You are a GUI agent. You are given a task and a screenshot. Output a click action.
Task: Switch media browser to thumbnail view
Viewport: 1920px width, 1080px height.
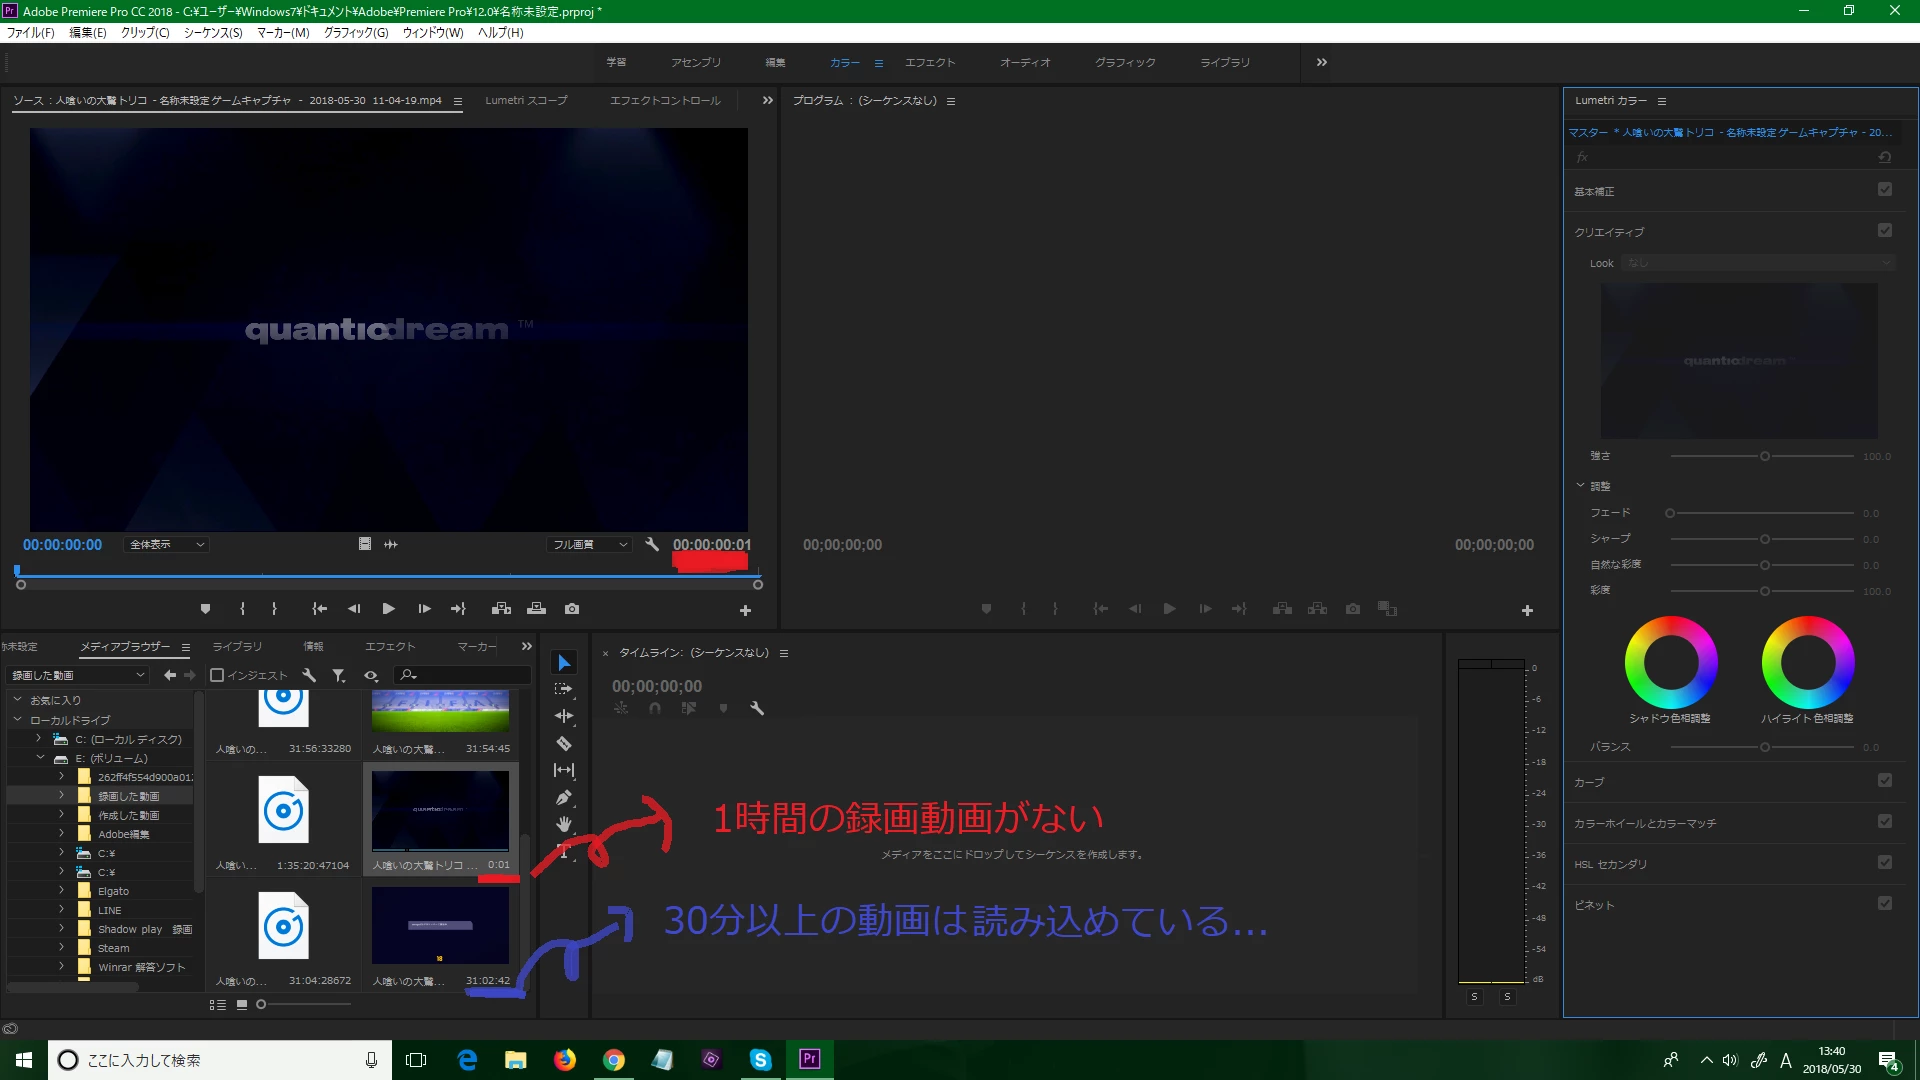(242, 1005)
